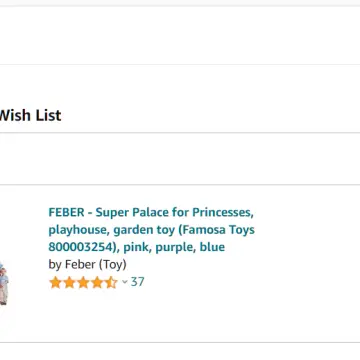Viewport: 360px width, 360px height.
Task: Click the blank section above Wish List heading
Action: [x=180, y=36]
